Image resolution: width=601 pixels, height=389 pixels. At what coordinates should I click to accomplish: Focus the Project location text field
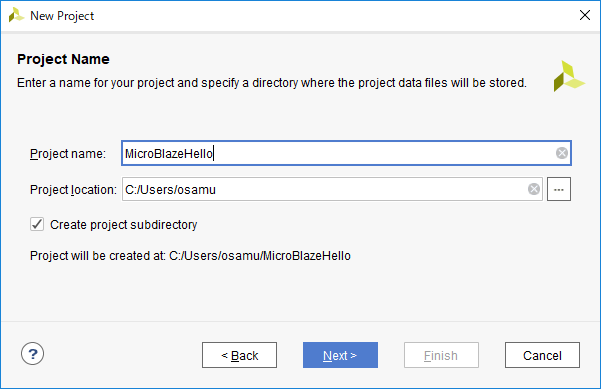[x=332, y=189]
